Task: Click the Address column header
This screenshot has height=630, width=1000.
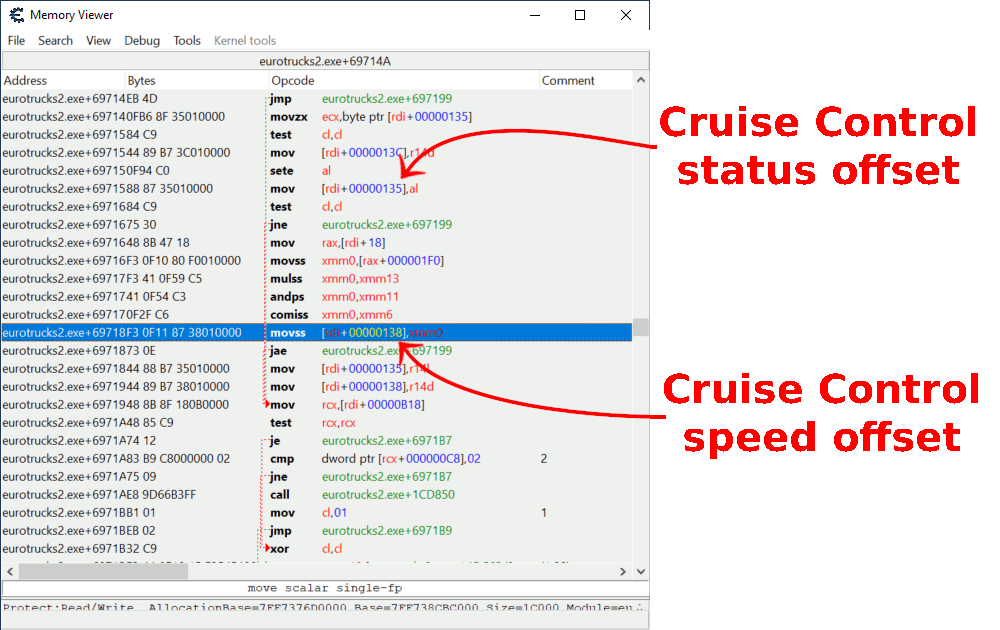Action: pyautogui.click(x=63, y=80)
